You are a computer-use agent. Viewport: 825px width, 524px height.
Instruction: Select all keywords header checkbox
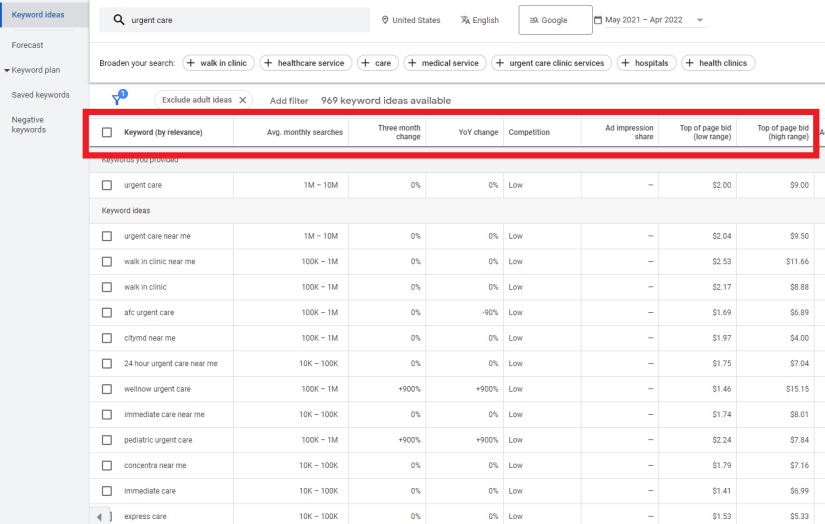point(107,133)
